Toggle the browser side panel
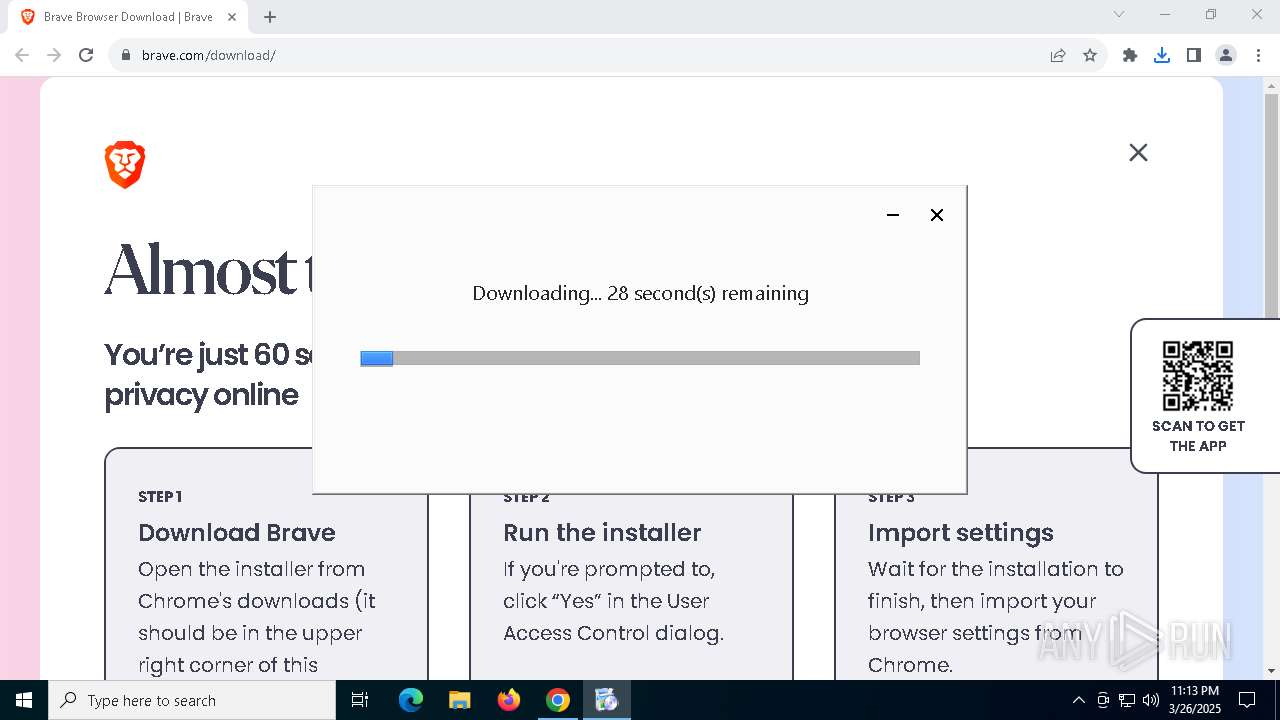Screen dimensions: 1280x720 pyautogui.click(x=1194, y=55)
